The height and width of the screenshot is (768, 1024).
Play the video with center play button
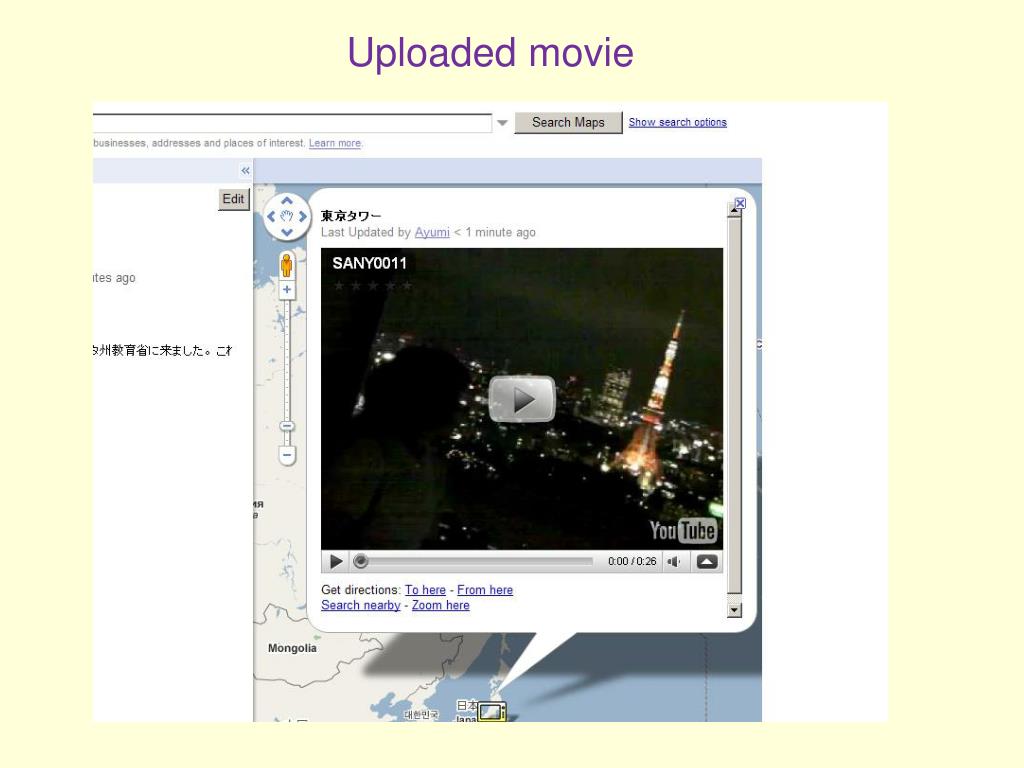[x=522, y=398]
